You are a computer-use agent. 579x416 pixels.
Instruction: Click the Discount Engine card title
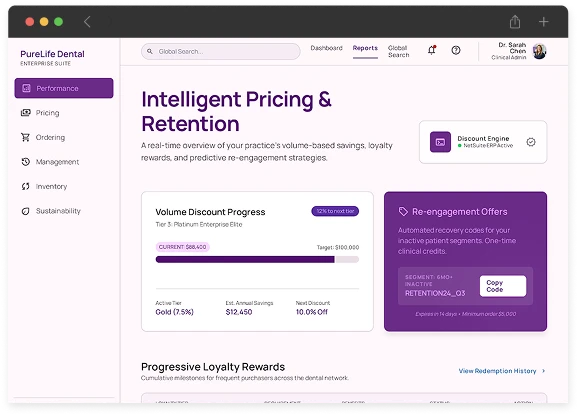pyautogui.click(x=483, y=138)
